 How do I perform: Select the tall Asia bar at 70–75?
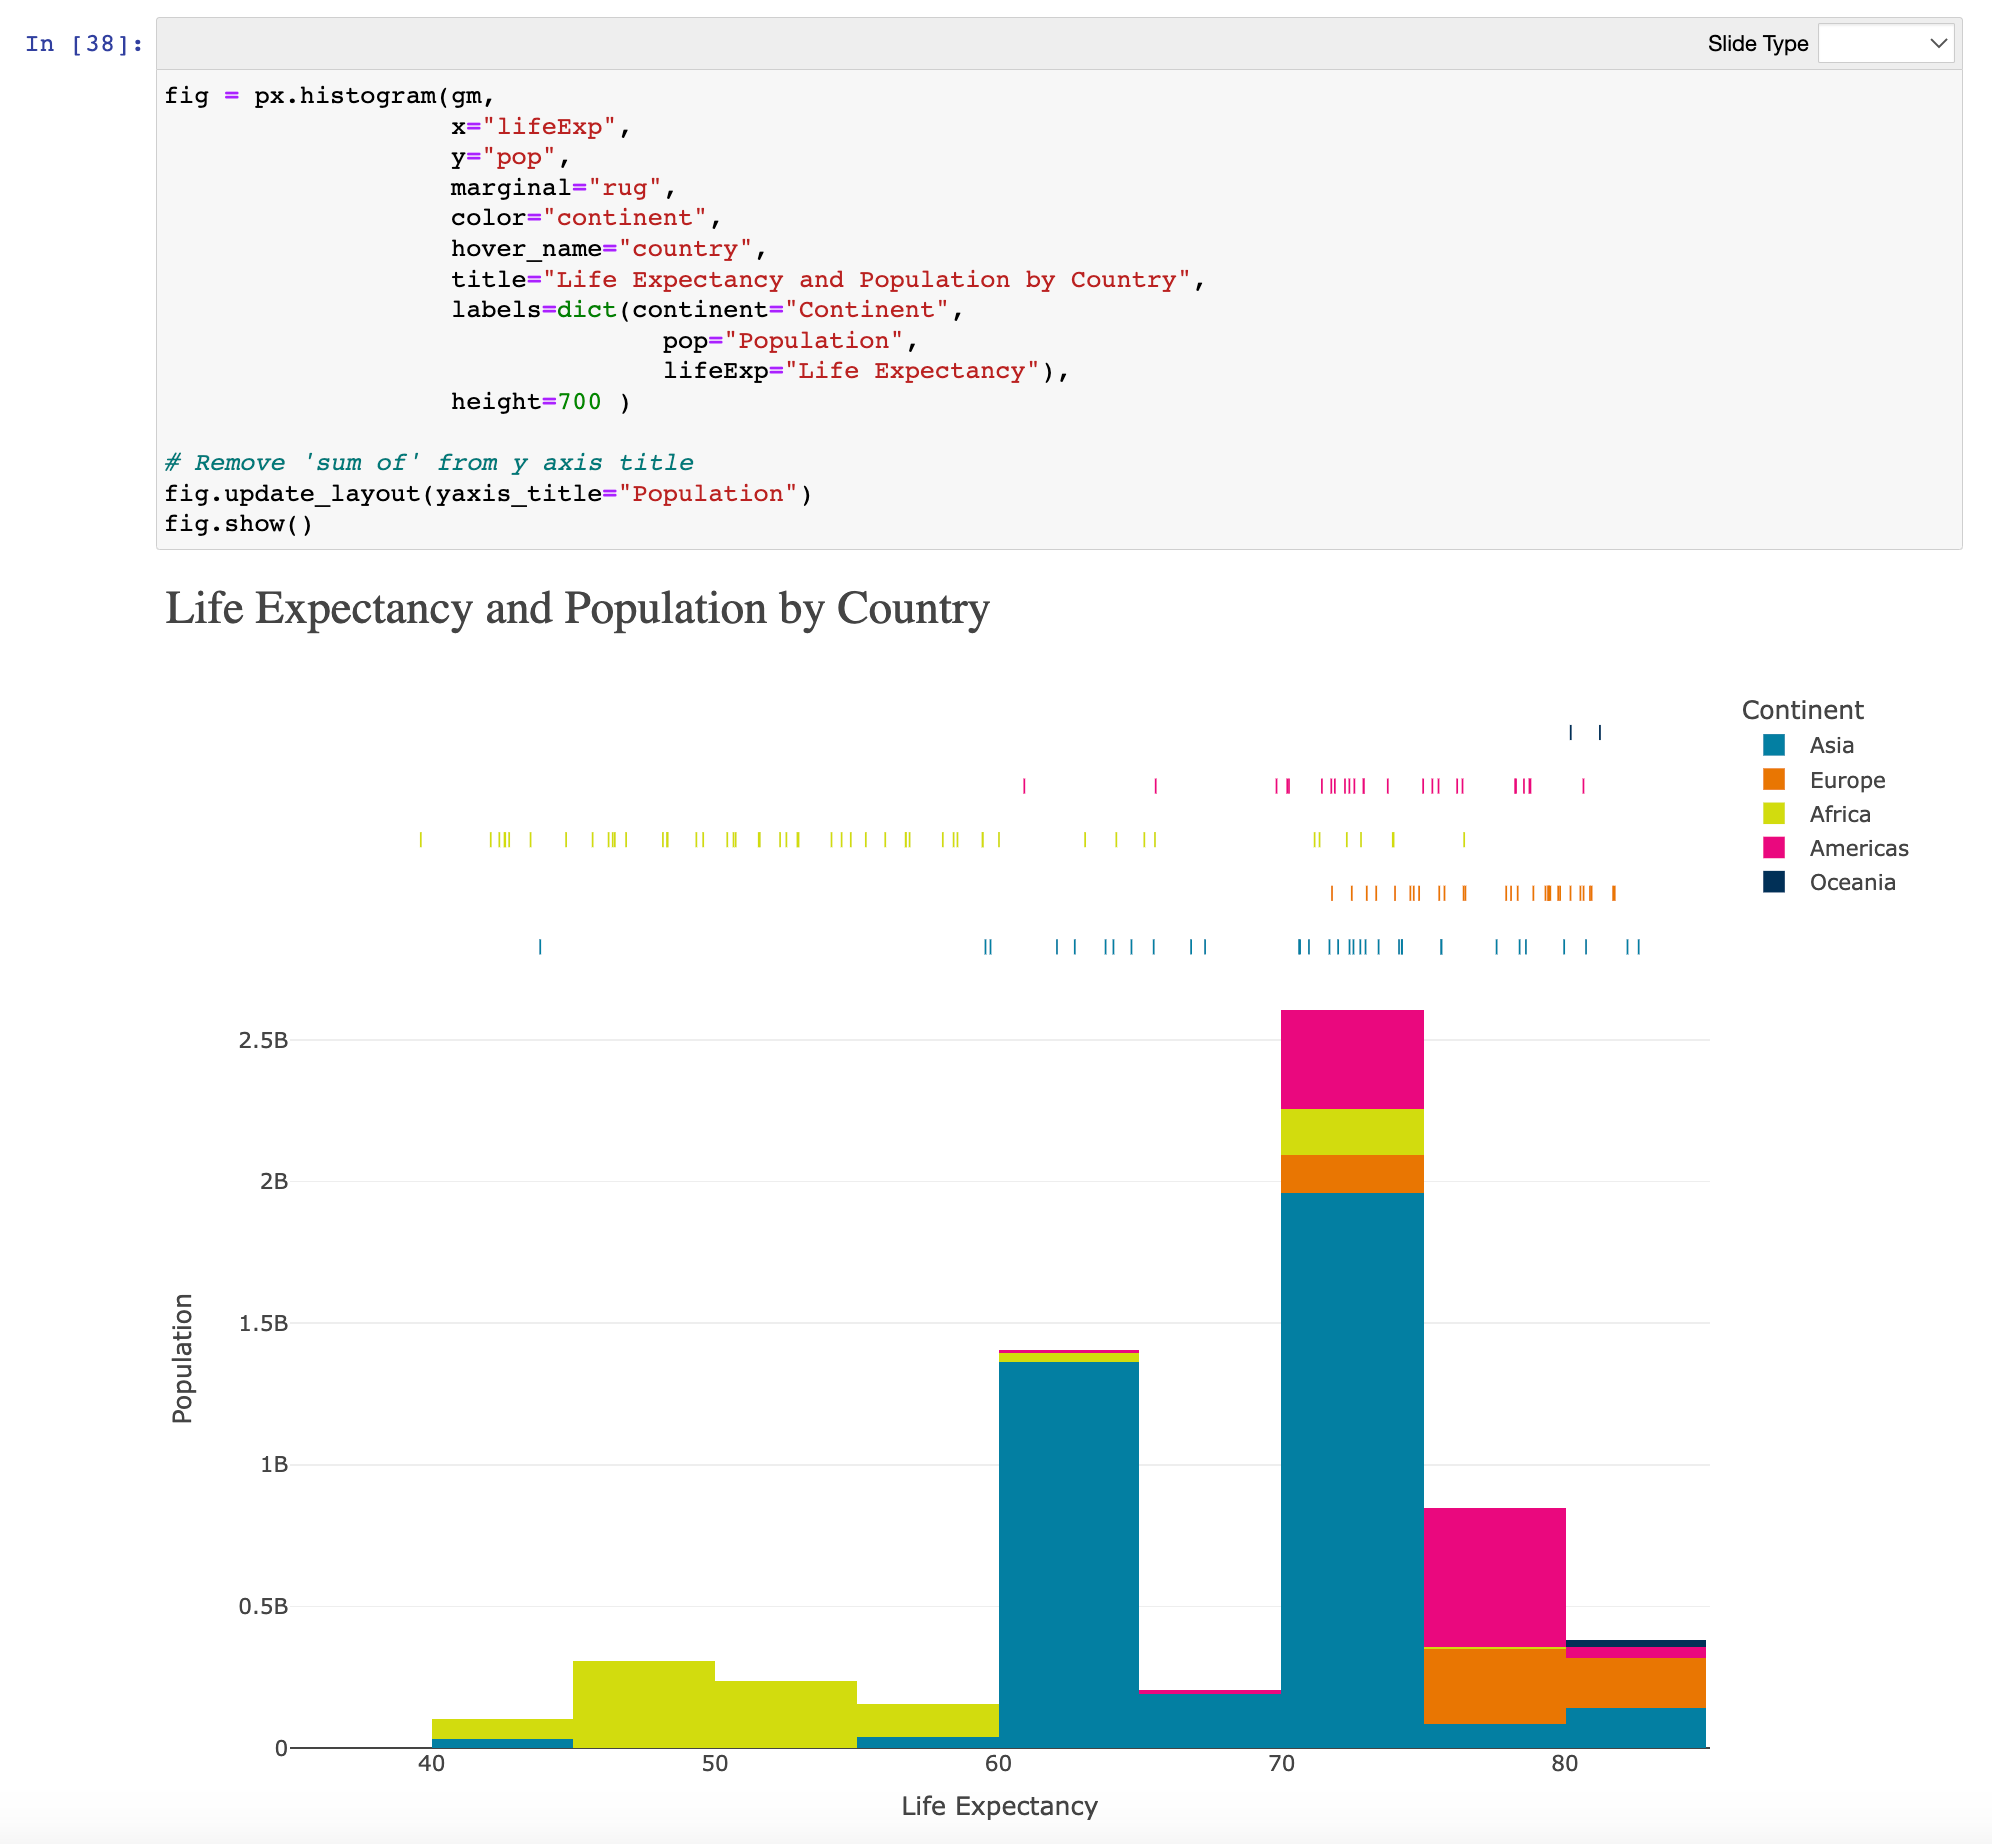tap(1352, 1470)
